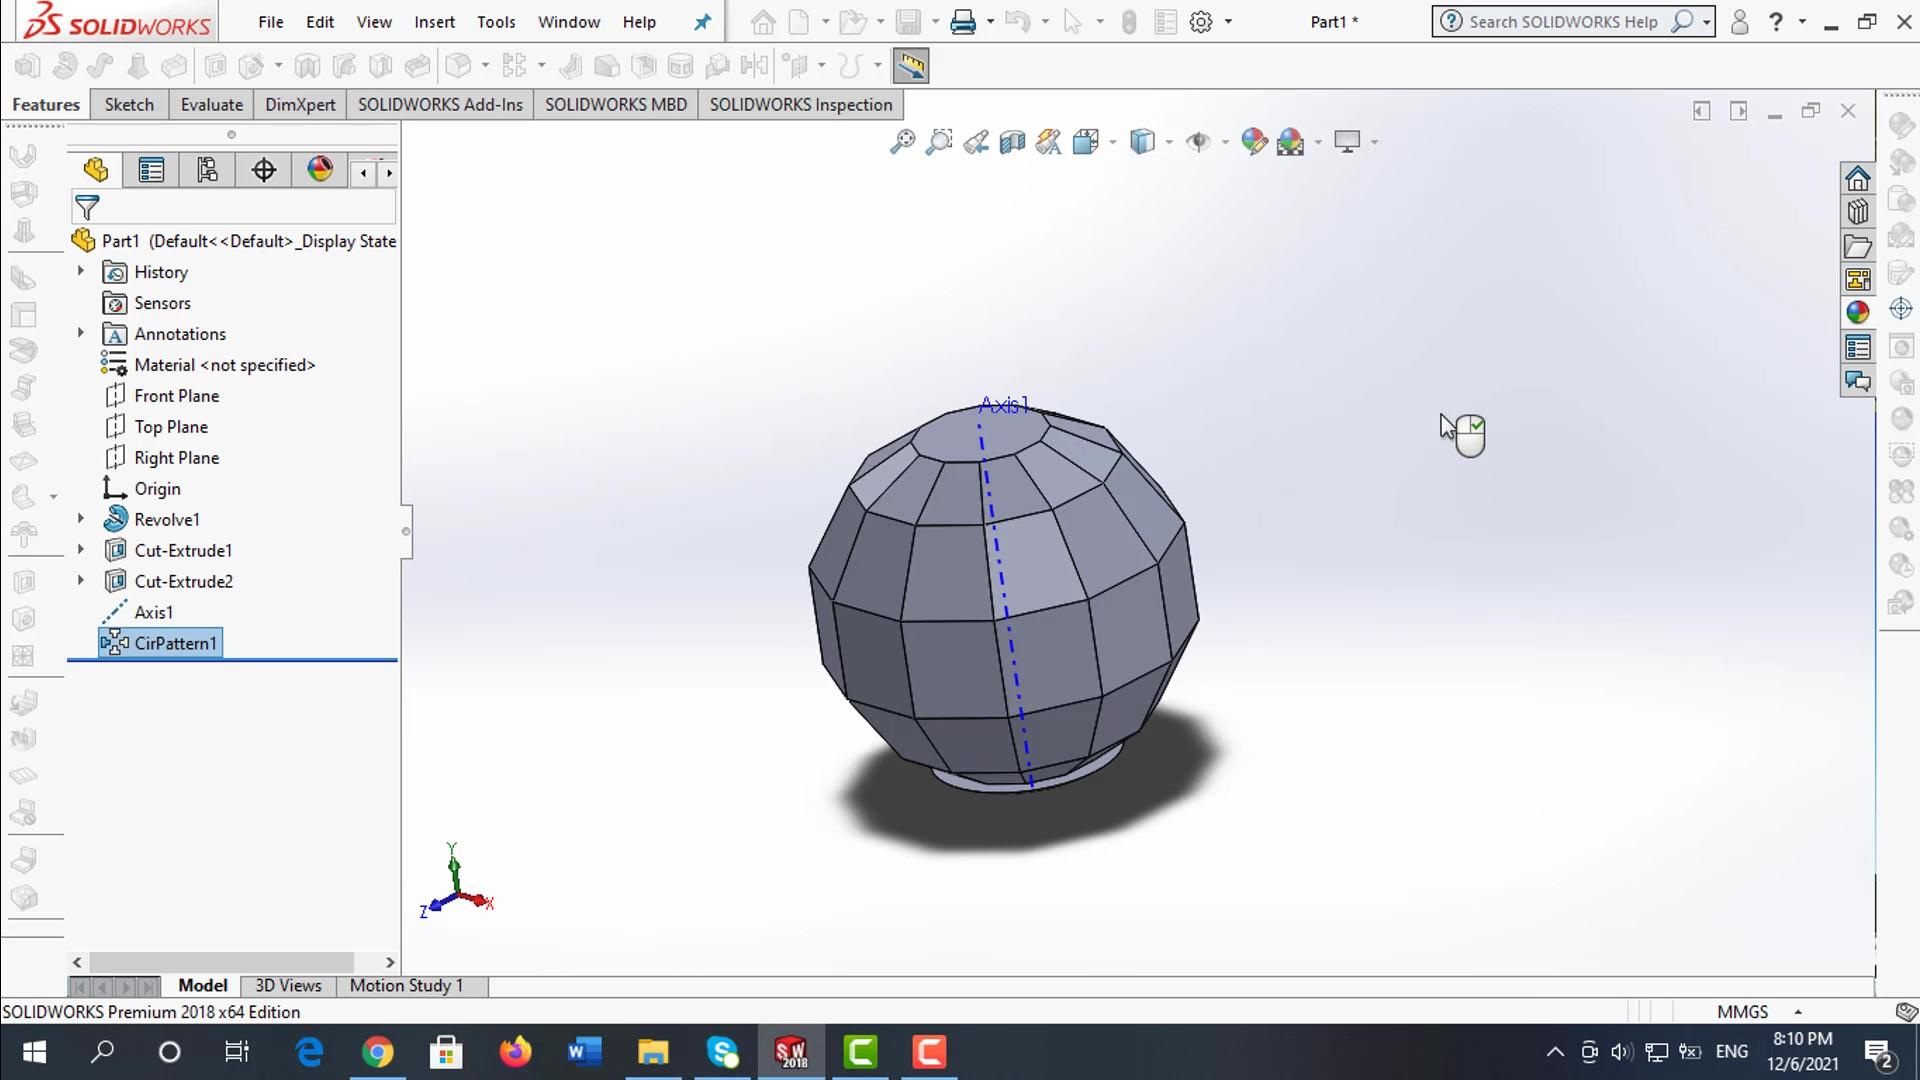Select Axis1 in the feature tree
This screenshot has width=1920, height=1080.
pyautogui.click(x=153, y=612)
